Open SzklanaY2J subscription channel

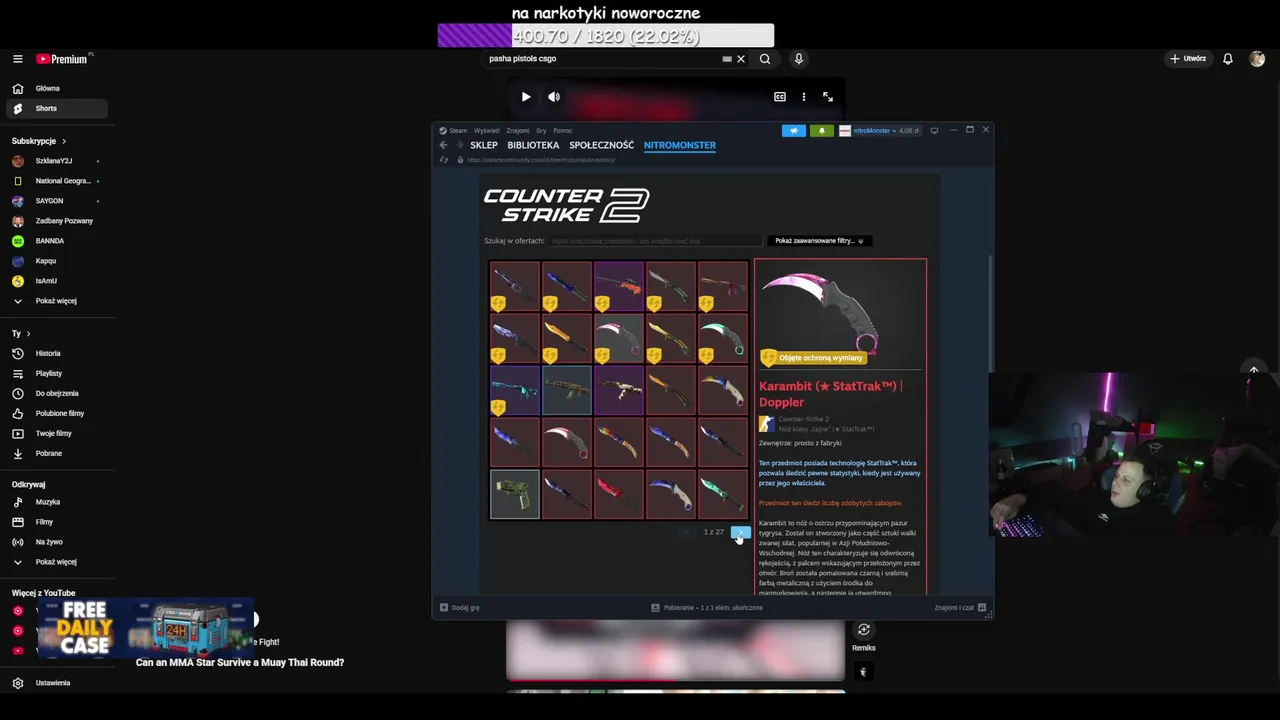click(58, 161)
